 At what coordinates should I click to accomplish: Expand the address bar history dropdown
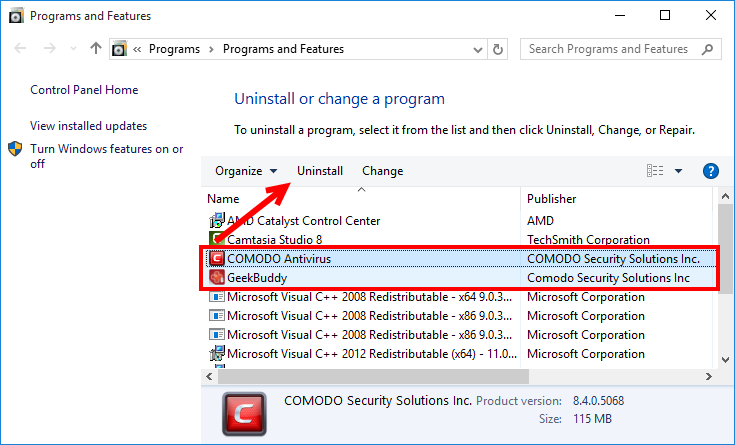tap(478, 50)
